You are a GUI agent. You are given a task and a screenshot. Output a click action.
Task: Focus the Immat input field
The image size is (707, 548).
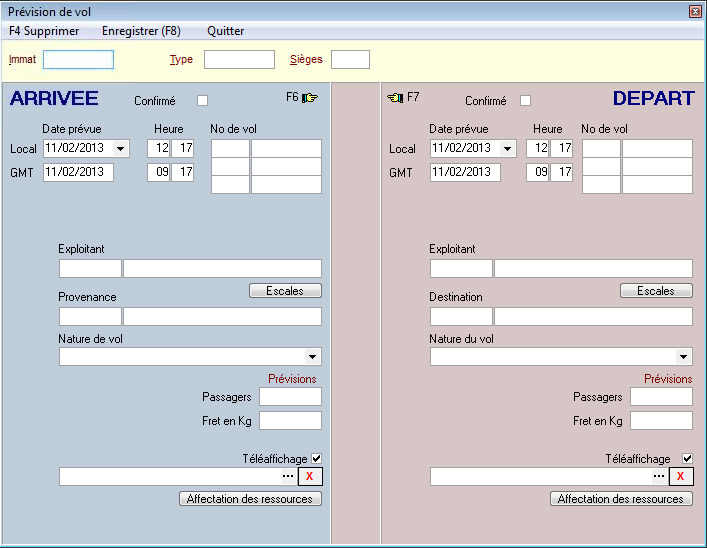[x=78, y=60]
